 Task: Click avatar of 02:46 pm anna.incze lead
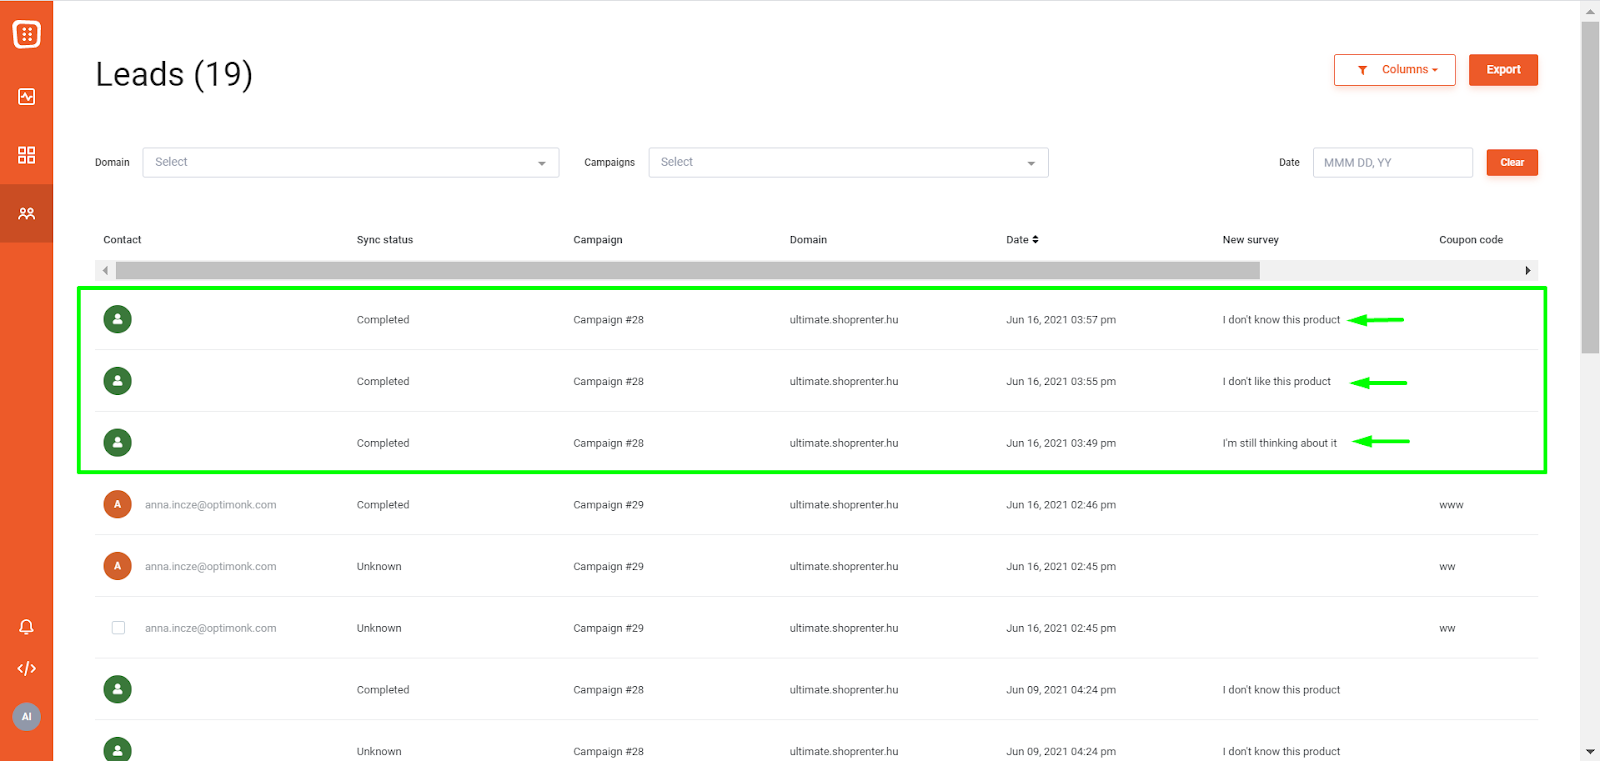click(x=118, y=504)
